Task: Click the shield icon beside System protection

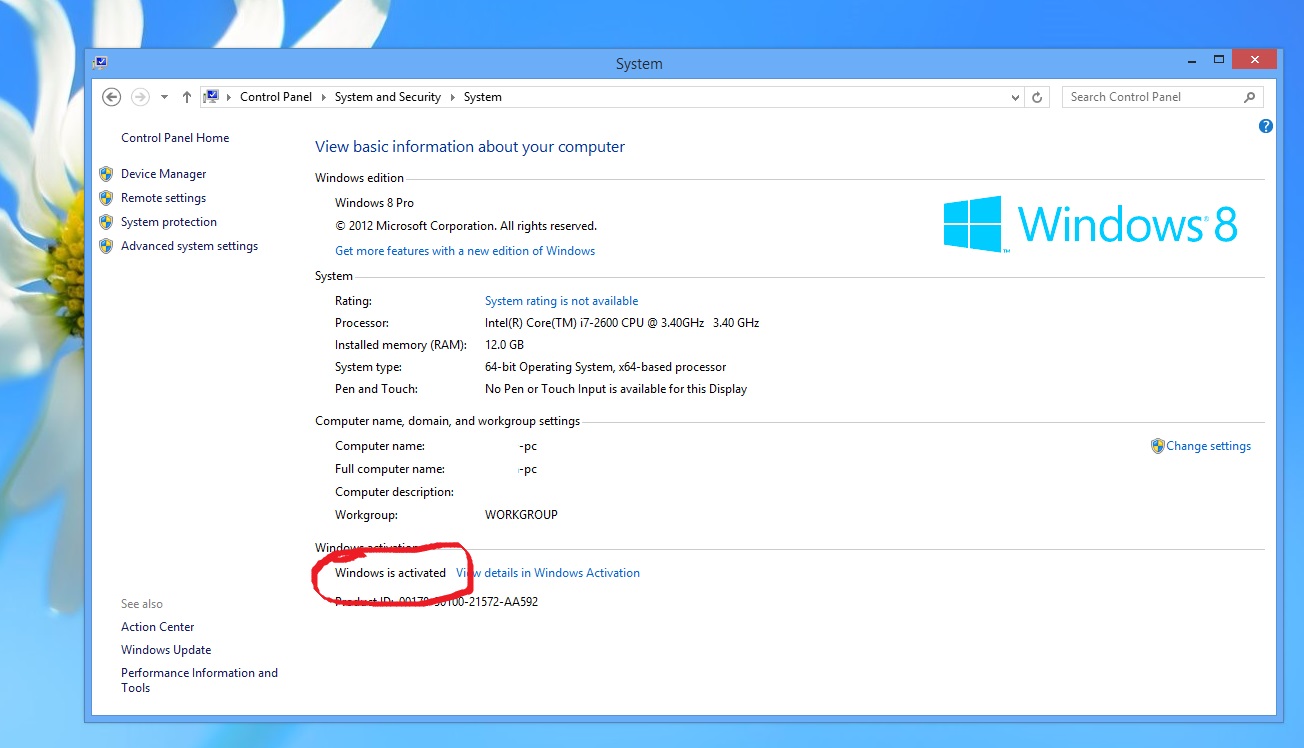Action: [106, 222]
